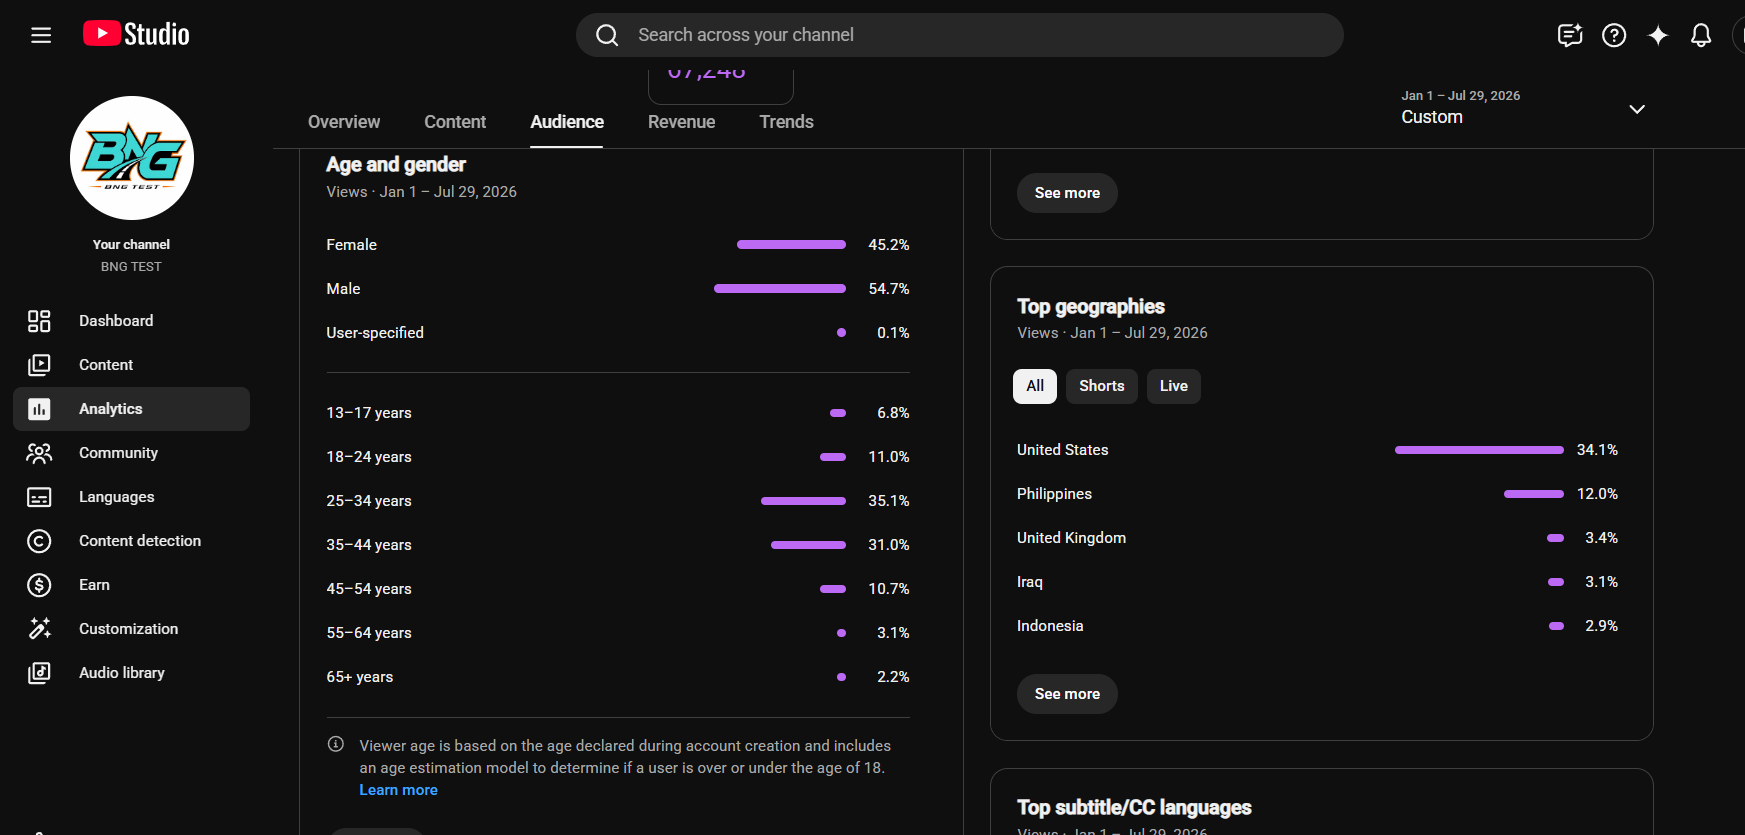Focus the Search across your channel field

point(960,35)
